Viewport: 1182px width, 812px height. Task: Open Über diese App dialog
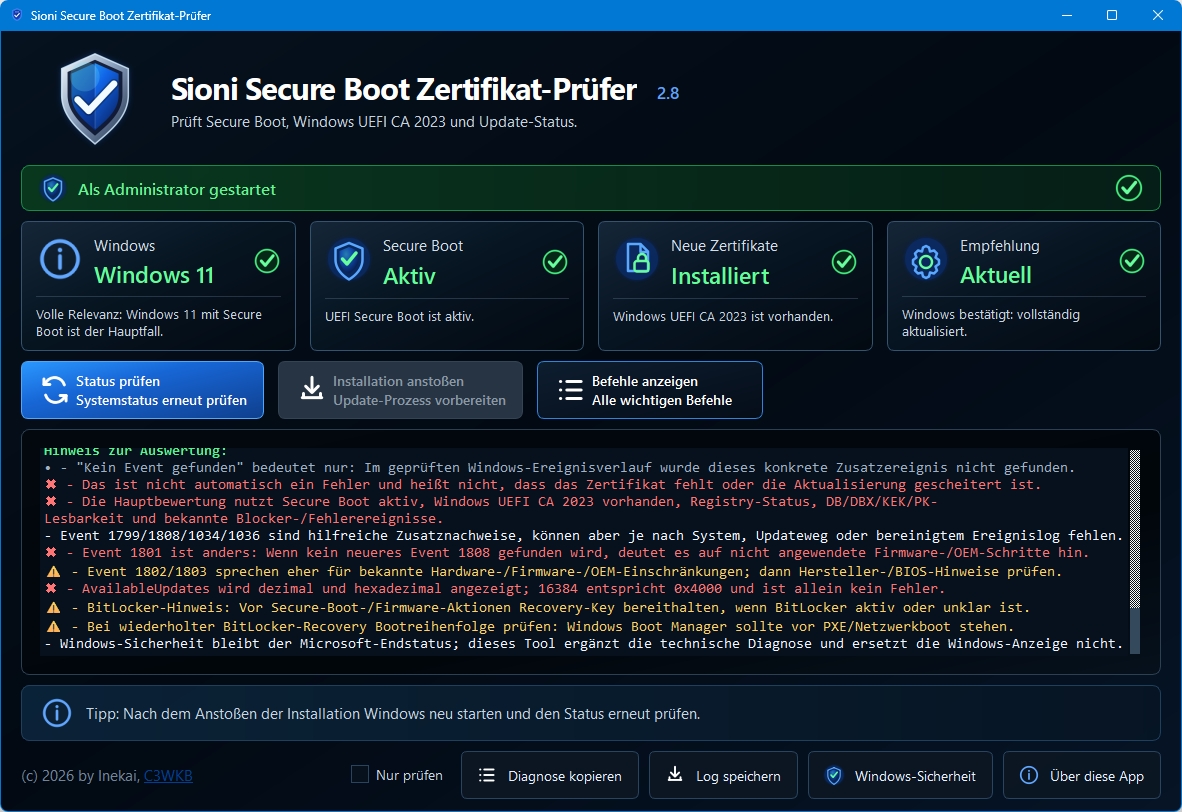(x=1082, y=775)
